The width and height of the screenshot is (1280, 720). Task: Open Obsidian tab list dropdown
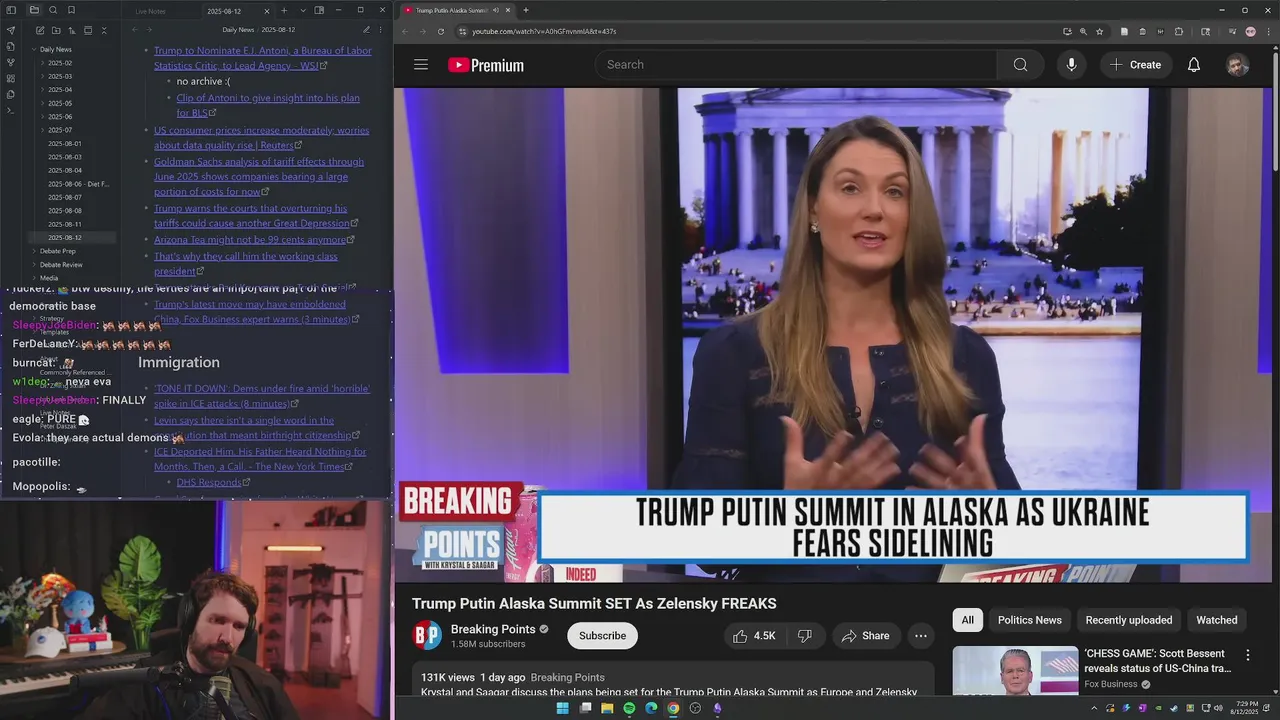[302, 10]
